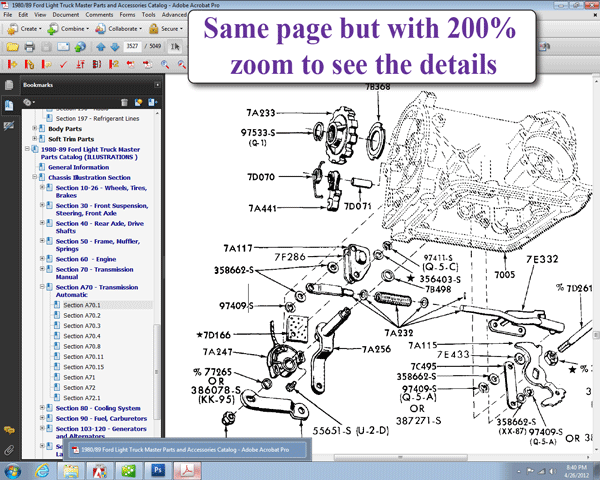Click the page number field showing 3527
Image resolution: width=600 pixels, height=480 pixels.
(x=132, y=46)
